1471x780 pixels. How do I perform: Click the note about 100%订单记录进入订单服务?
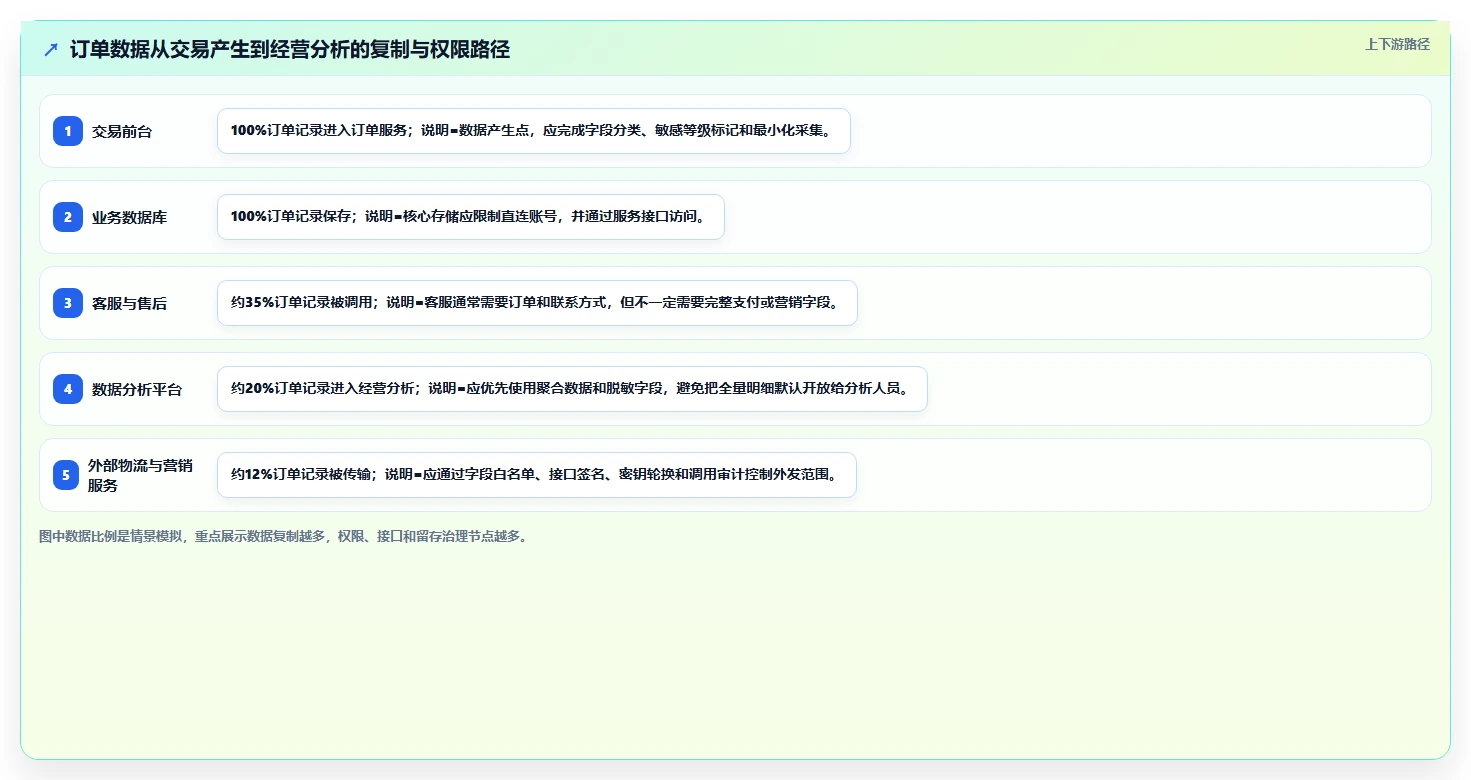[534, 131]
